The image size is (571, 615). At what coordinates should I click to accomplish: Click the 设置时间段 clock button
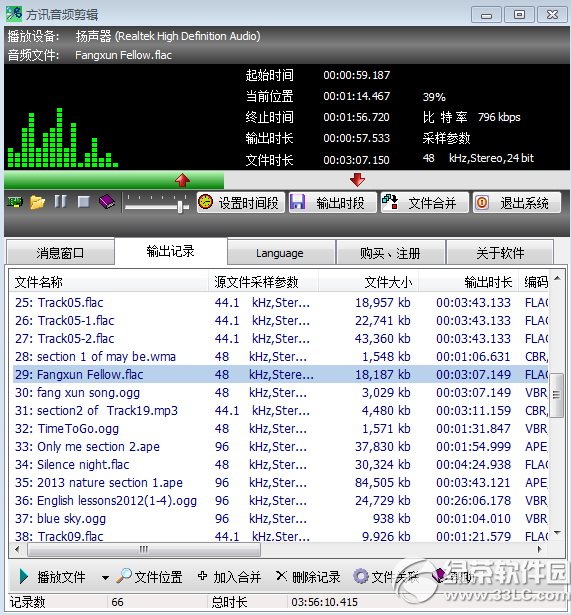[x=240, y=203]
